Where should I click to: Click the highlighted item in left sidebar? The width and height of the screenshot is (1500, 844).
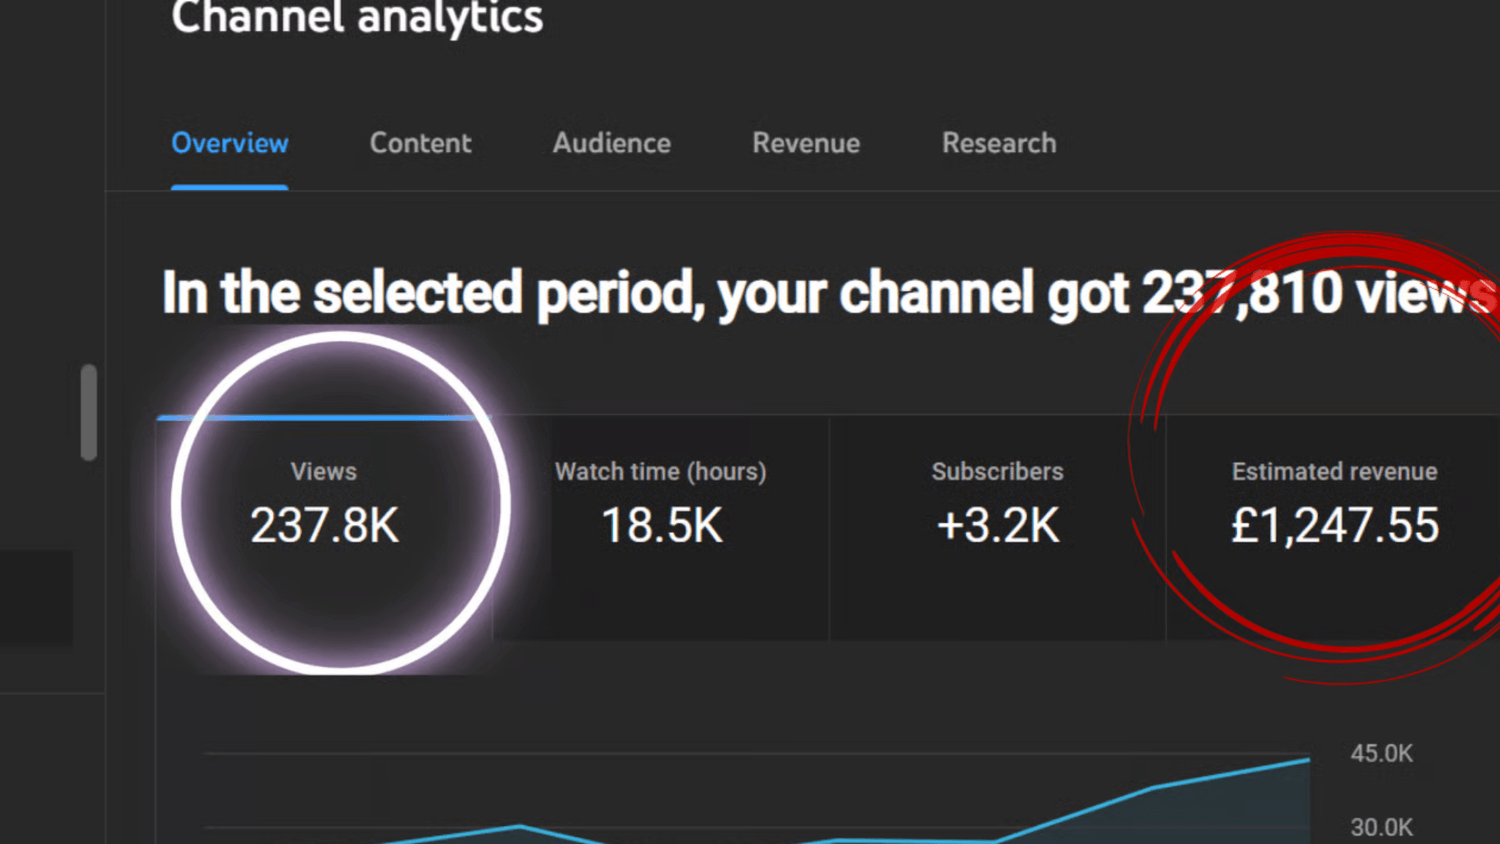[36, 597]
